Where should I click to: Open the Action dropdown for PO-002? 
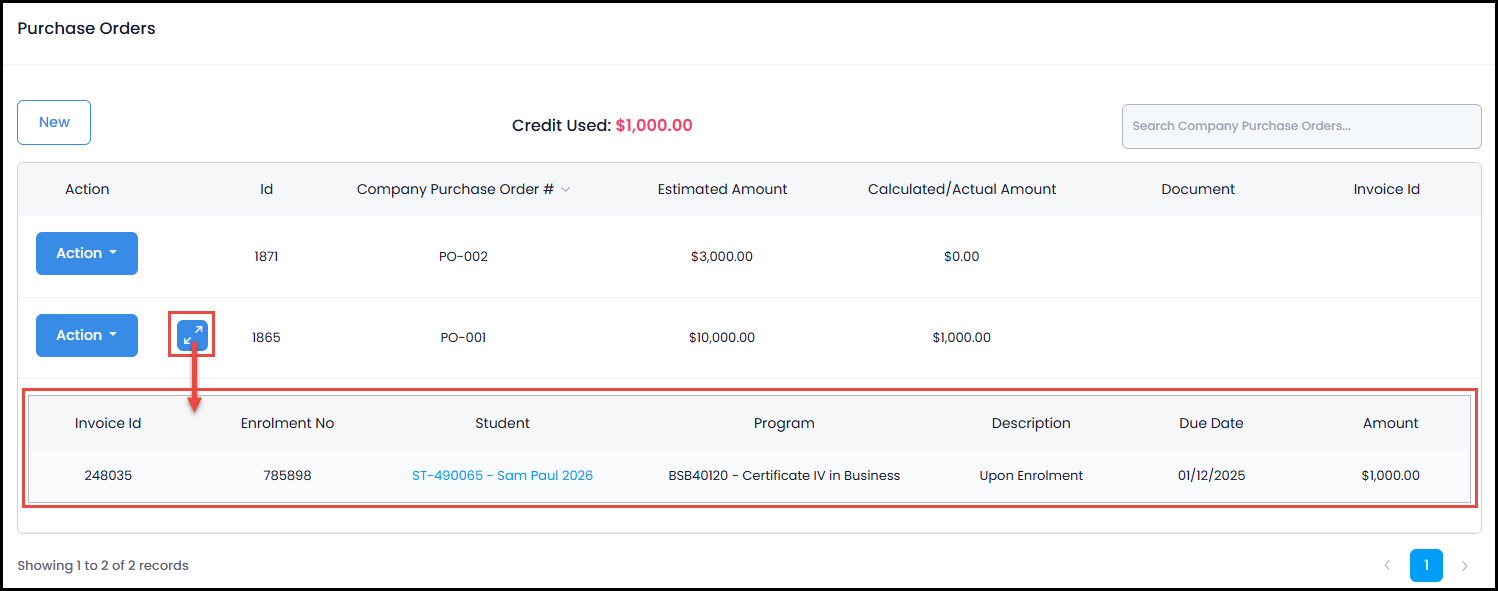point(87,254)
